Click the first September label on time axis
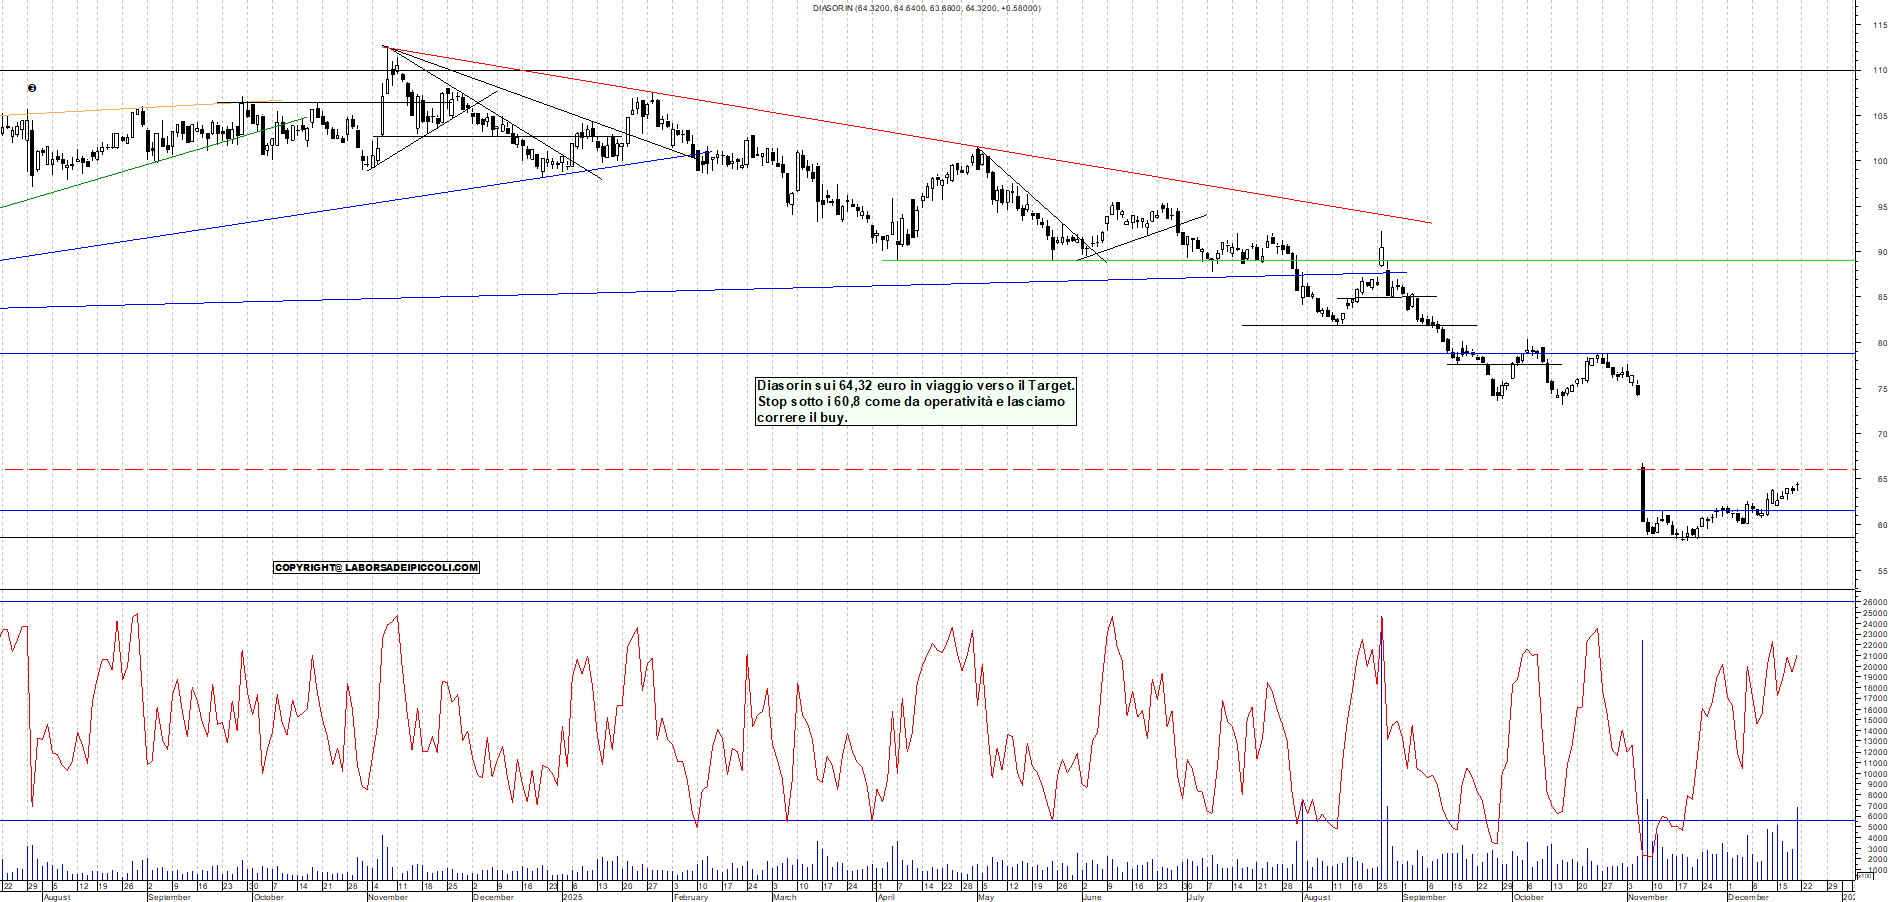Screen dimensions: 1890x902 click(169, 897)
